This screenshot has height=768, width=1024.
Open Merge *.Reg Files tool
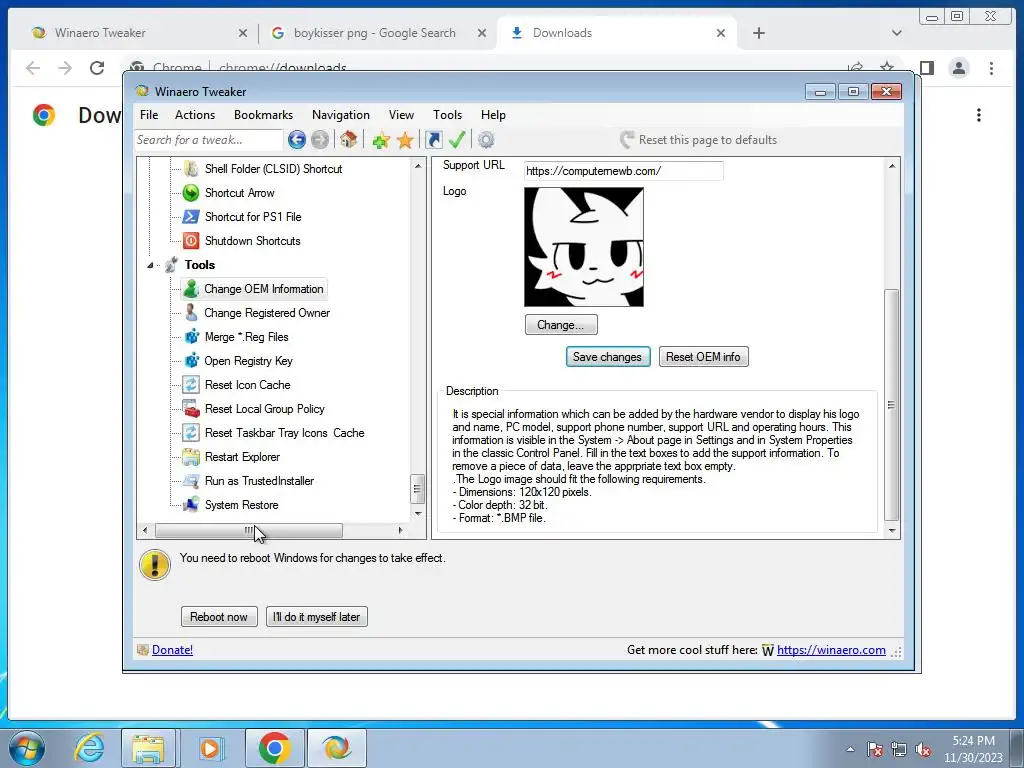point(246,337)
